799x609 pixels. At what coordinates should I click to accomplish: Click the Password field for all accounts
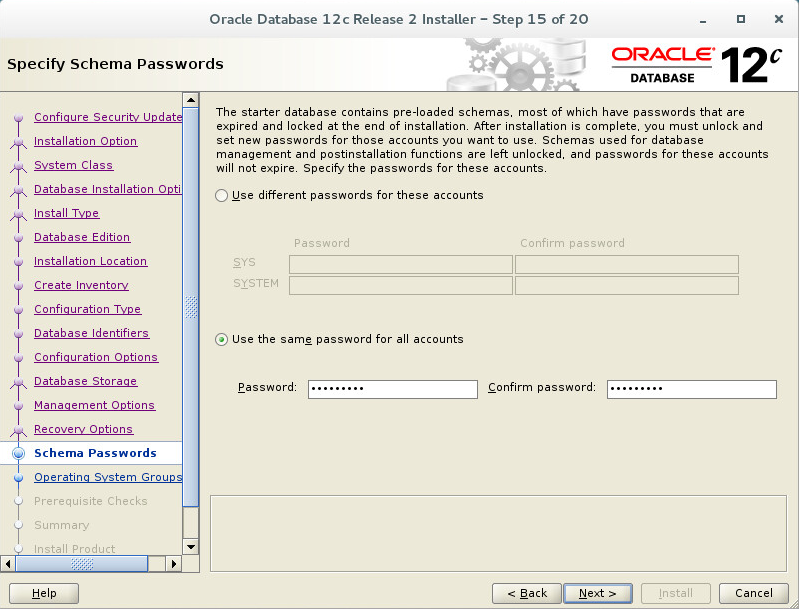(392, 389)
